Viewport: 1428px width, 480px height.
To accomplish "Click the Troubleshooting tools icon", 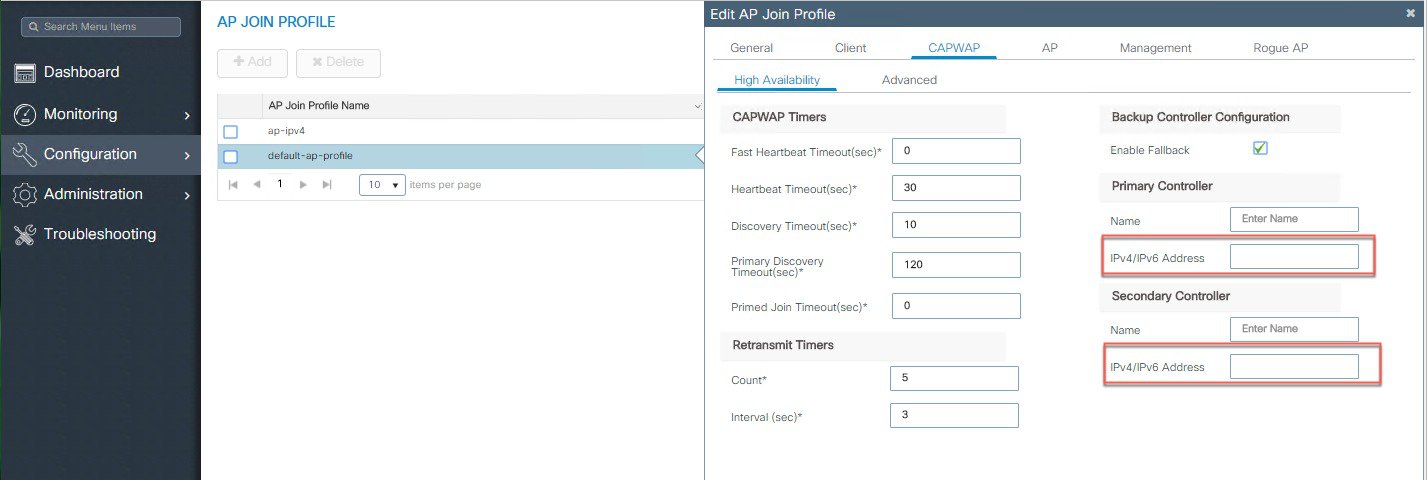I will point(25,234).
